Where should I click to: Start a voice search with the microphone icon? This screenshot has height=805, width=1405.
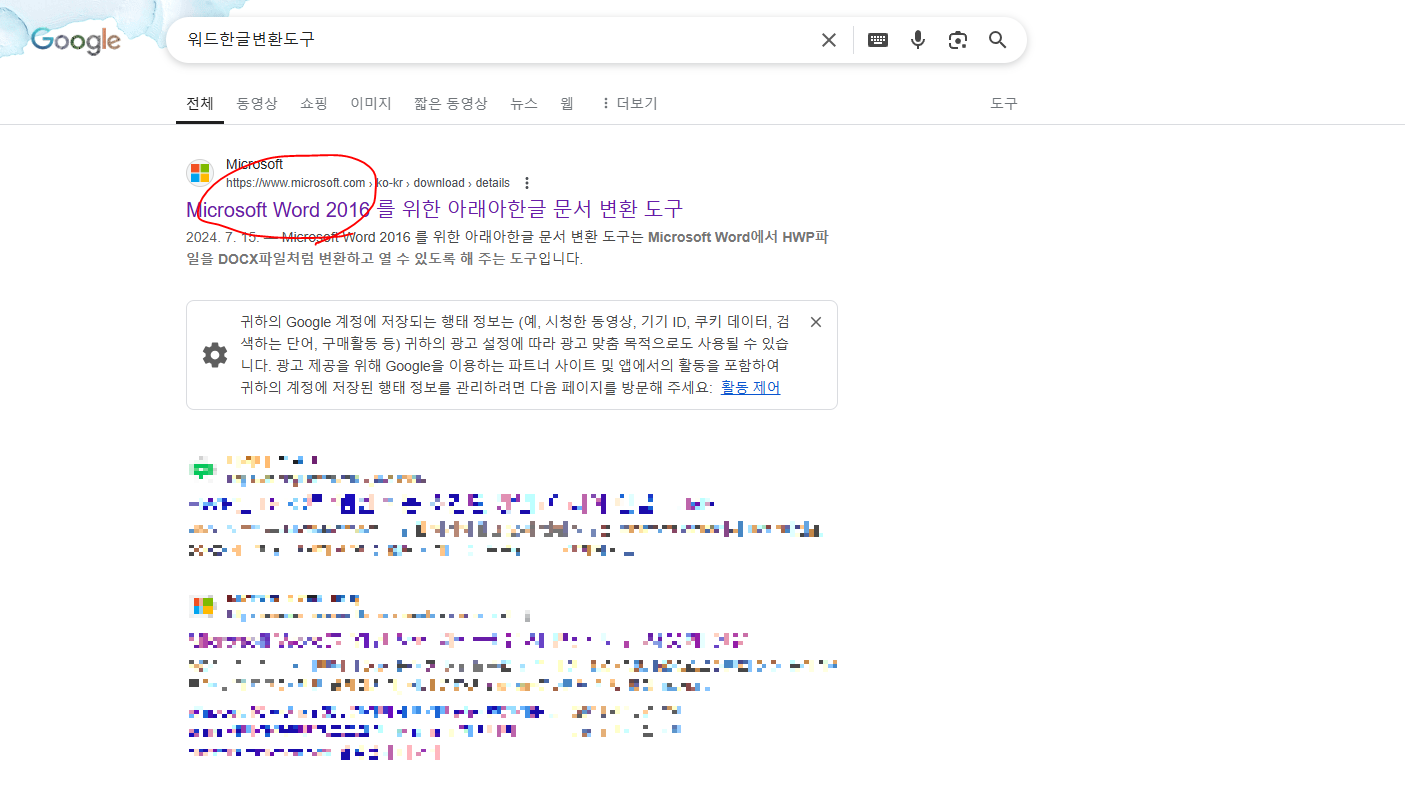(x=917, y=39)
